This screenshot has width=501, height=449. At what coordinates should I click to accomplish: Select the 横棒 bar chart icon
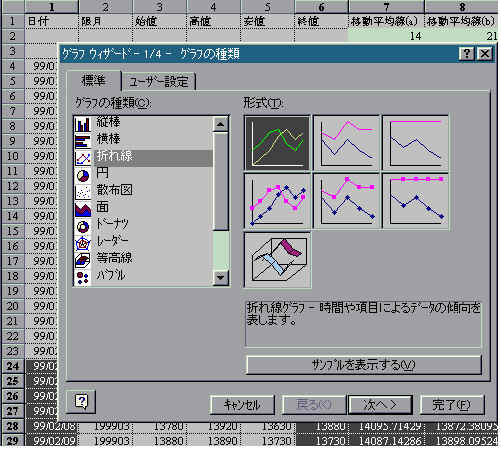(83, 141)
